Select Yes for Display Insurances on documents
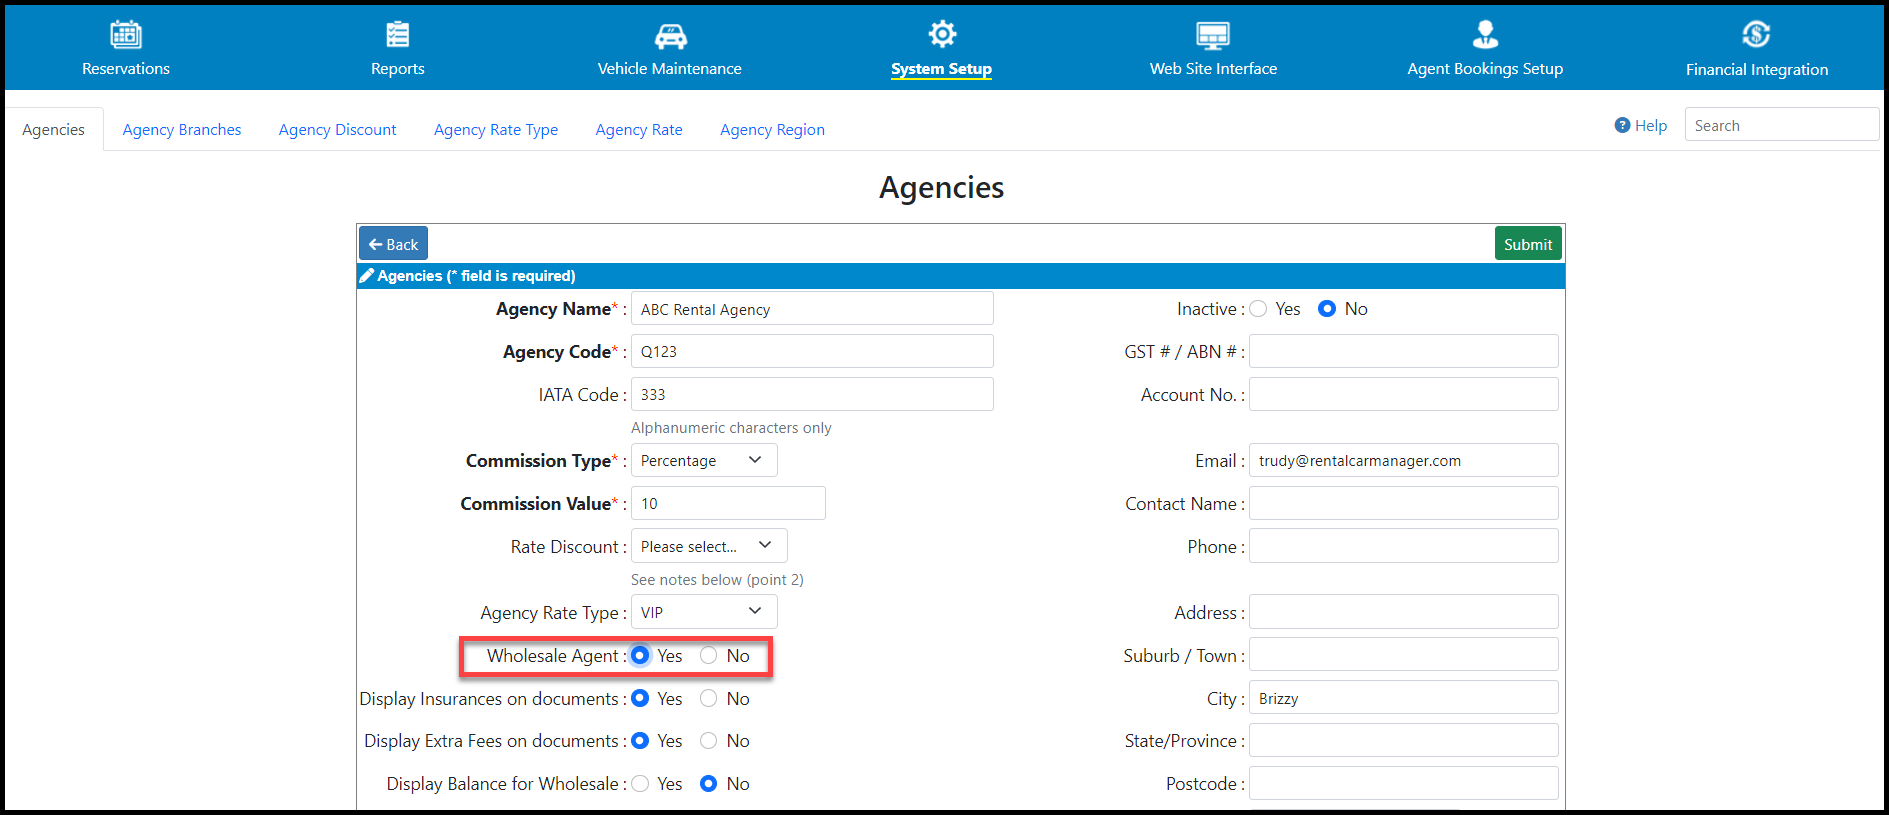 point(640,698)
